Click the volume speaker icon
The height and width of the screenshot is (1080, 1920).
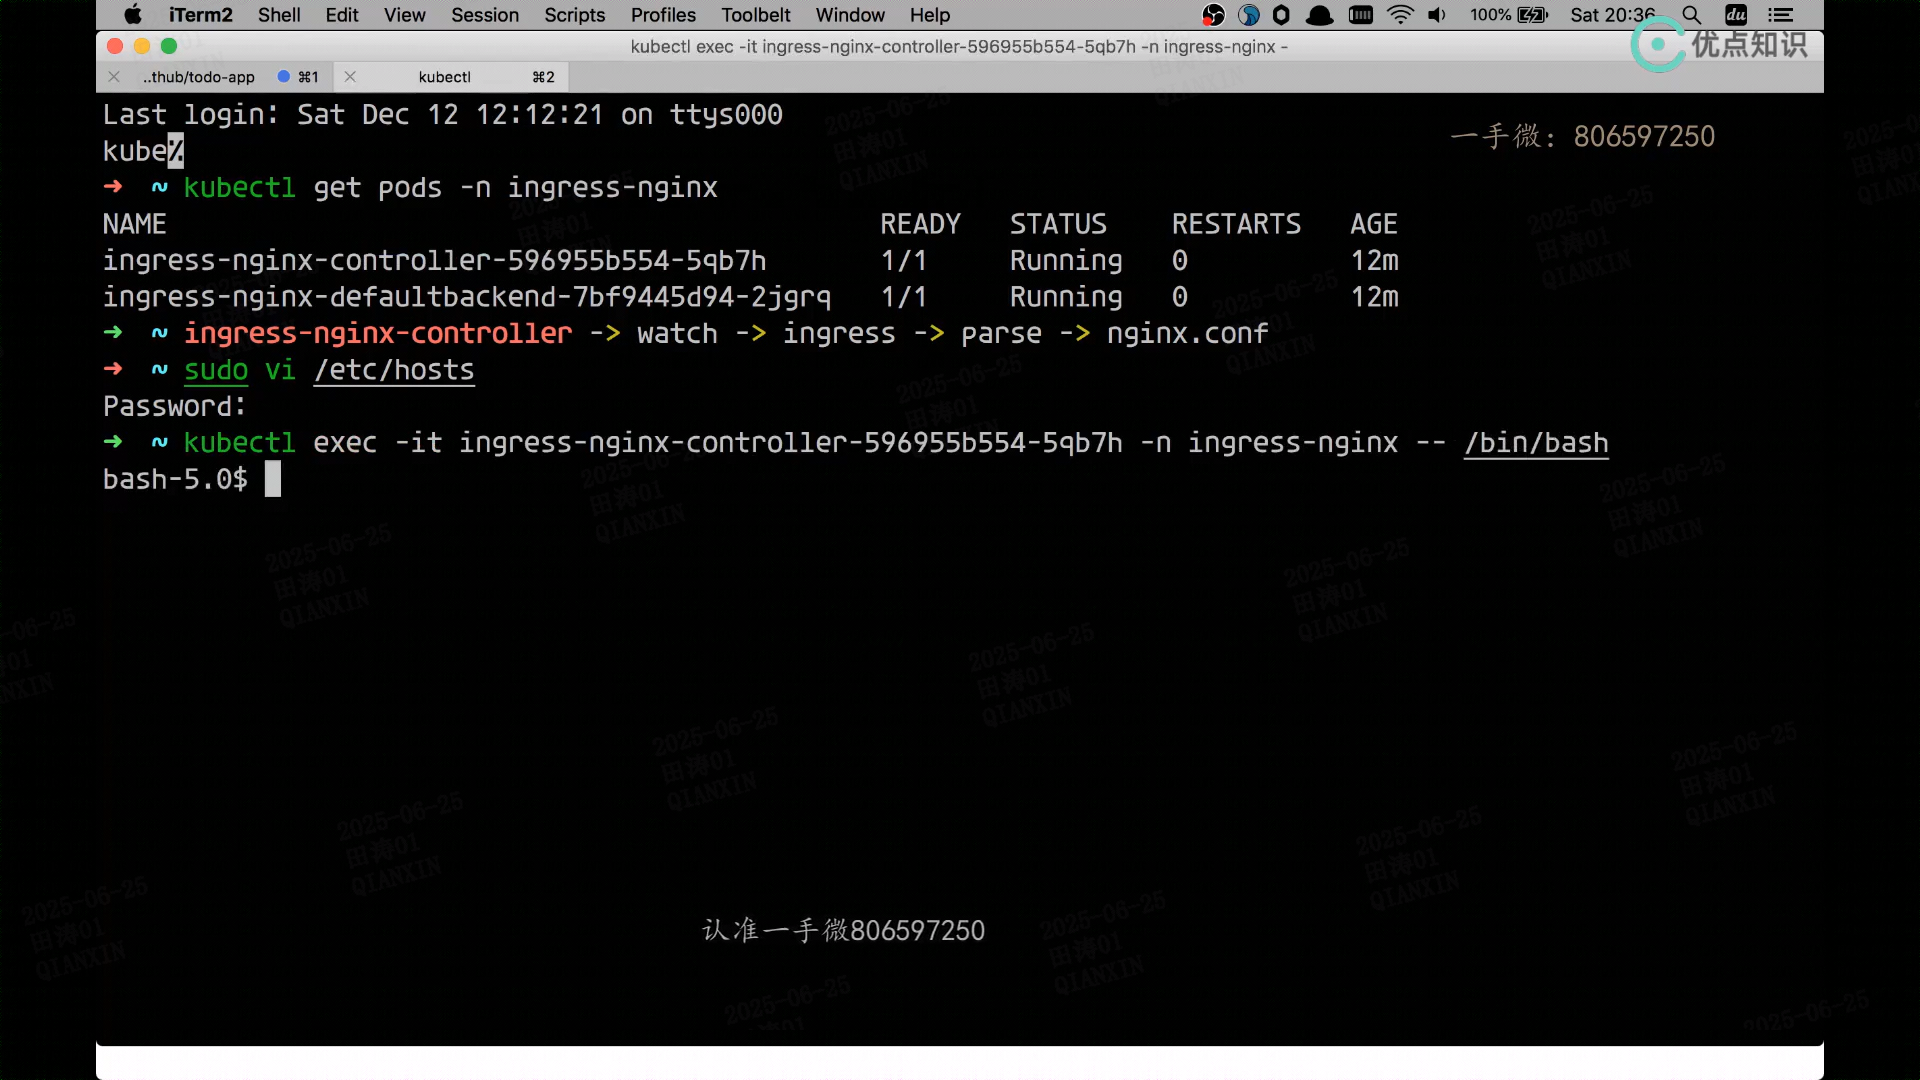(x=1437, y=15)
